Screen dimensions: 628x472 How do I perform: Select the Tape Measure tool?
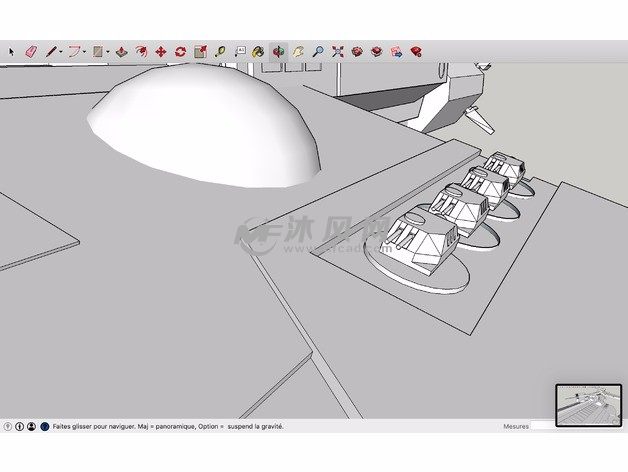[x=219, y=50]
